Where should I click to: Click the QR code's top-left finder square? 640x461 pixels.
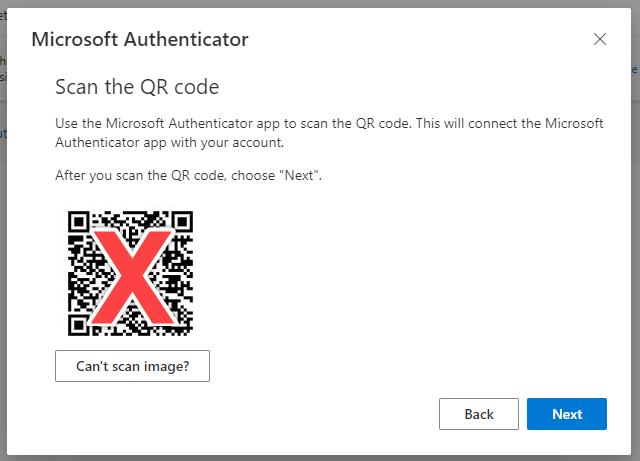point(81,224)
